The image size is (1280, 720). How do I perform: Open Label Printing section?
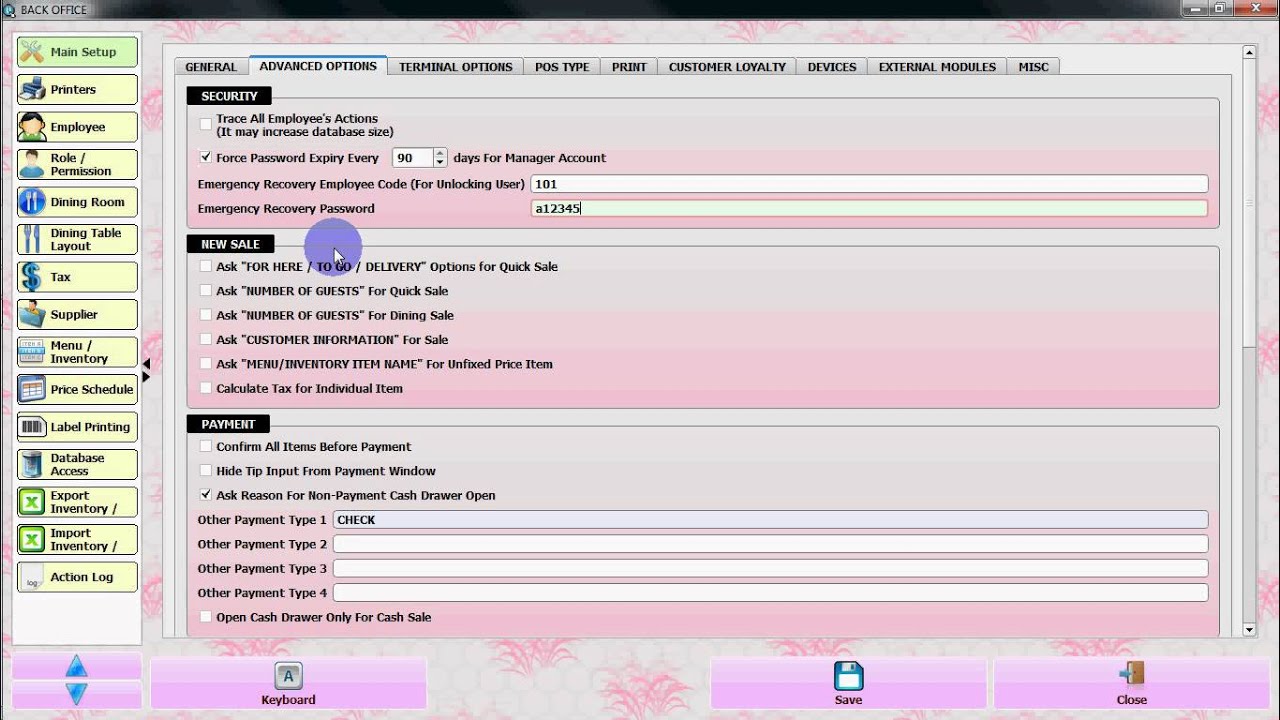[77, 427]
